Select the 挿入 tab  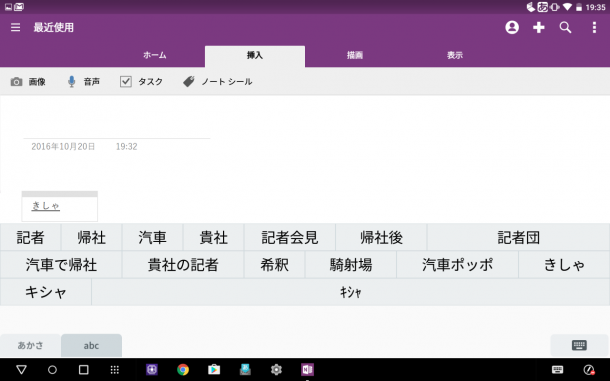click(x=255, y=56)
